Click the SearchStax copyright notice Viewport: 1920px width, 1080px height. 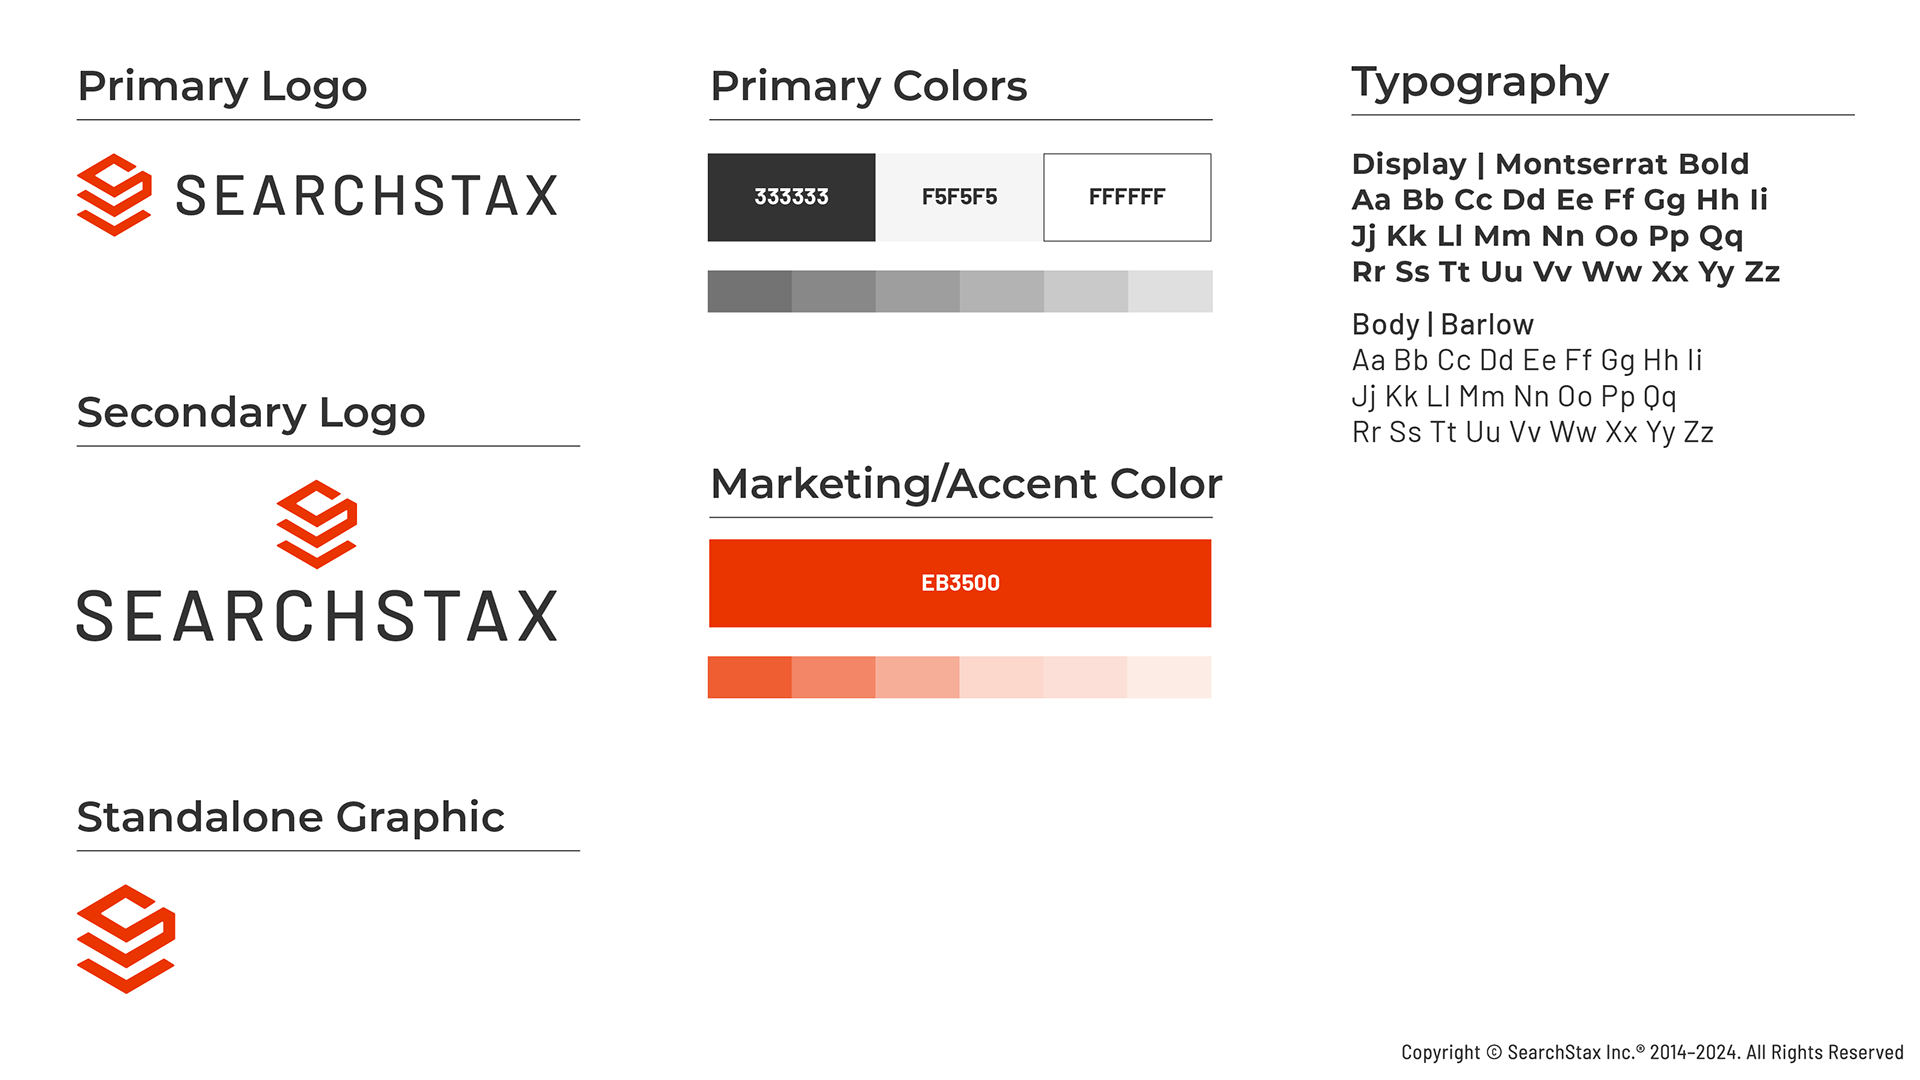pos(1652,1052)
